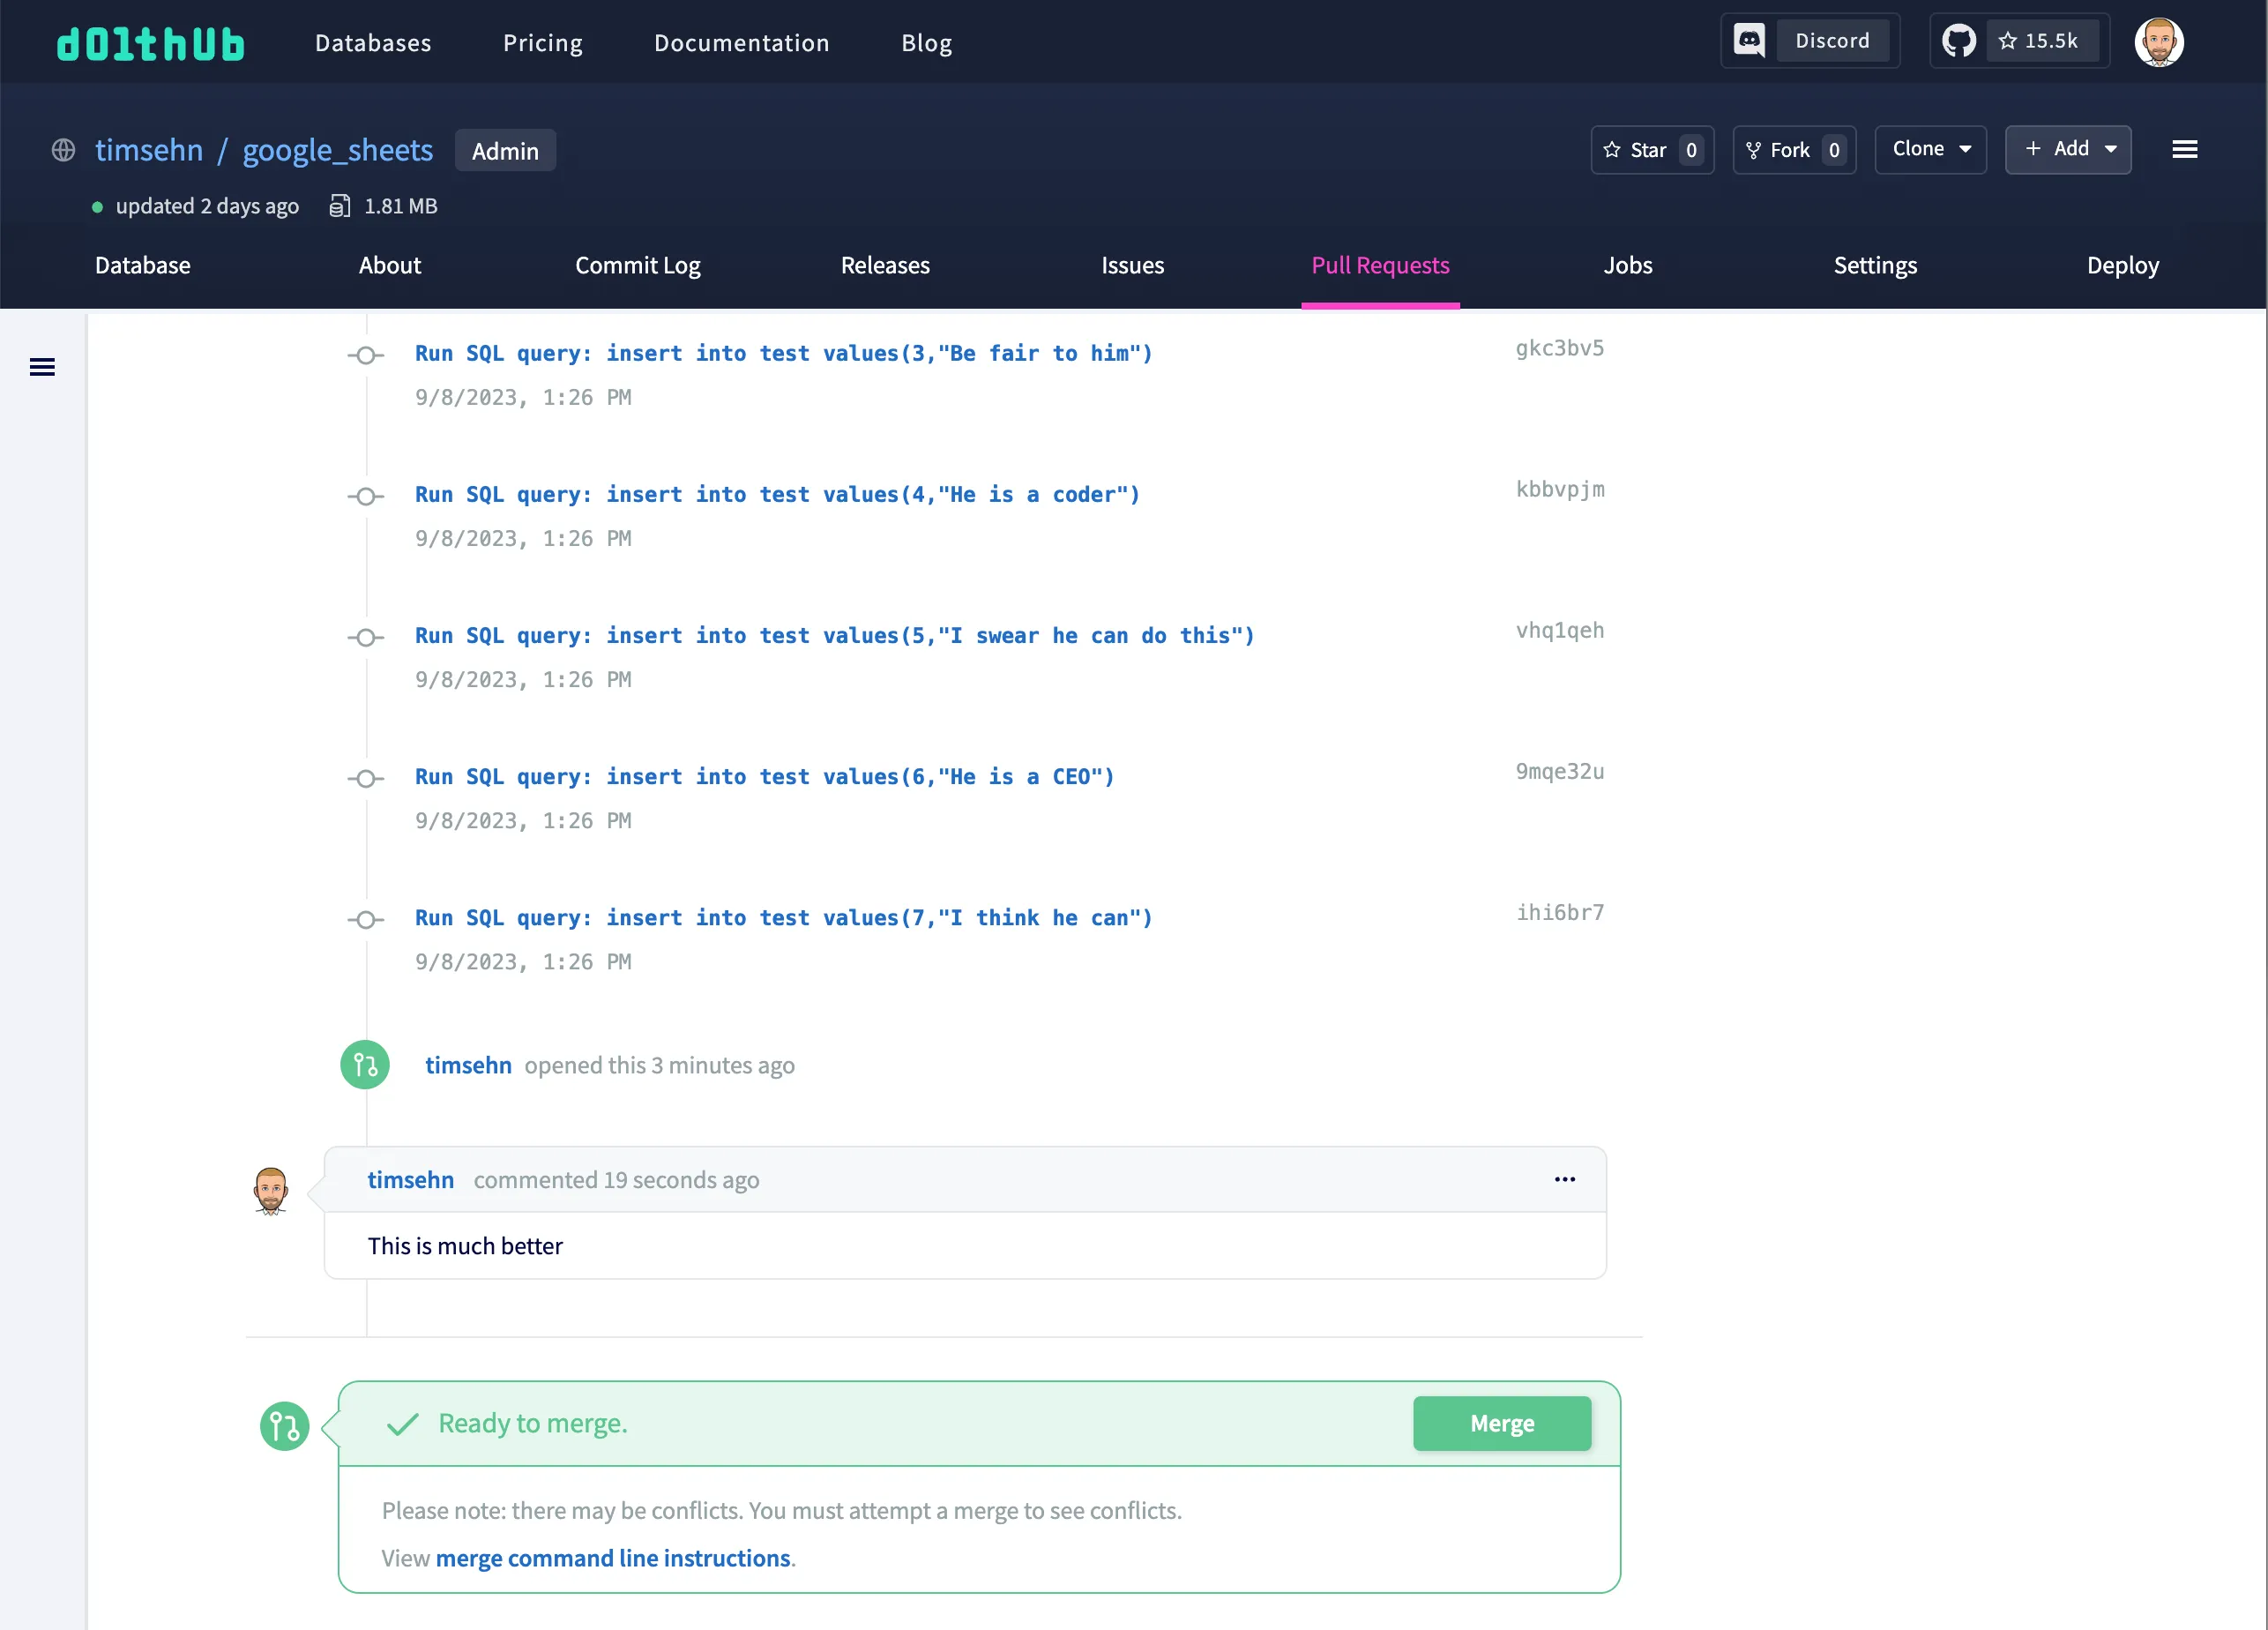
Task: View merge command line instructions
Action: point(613,1557)
